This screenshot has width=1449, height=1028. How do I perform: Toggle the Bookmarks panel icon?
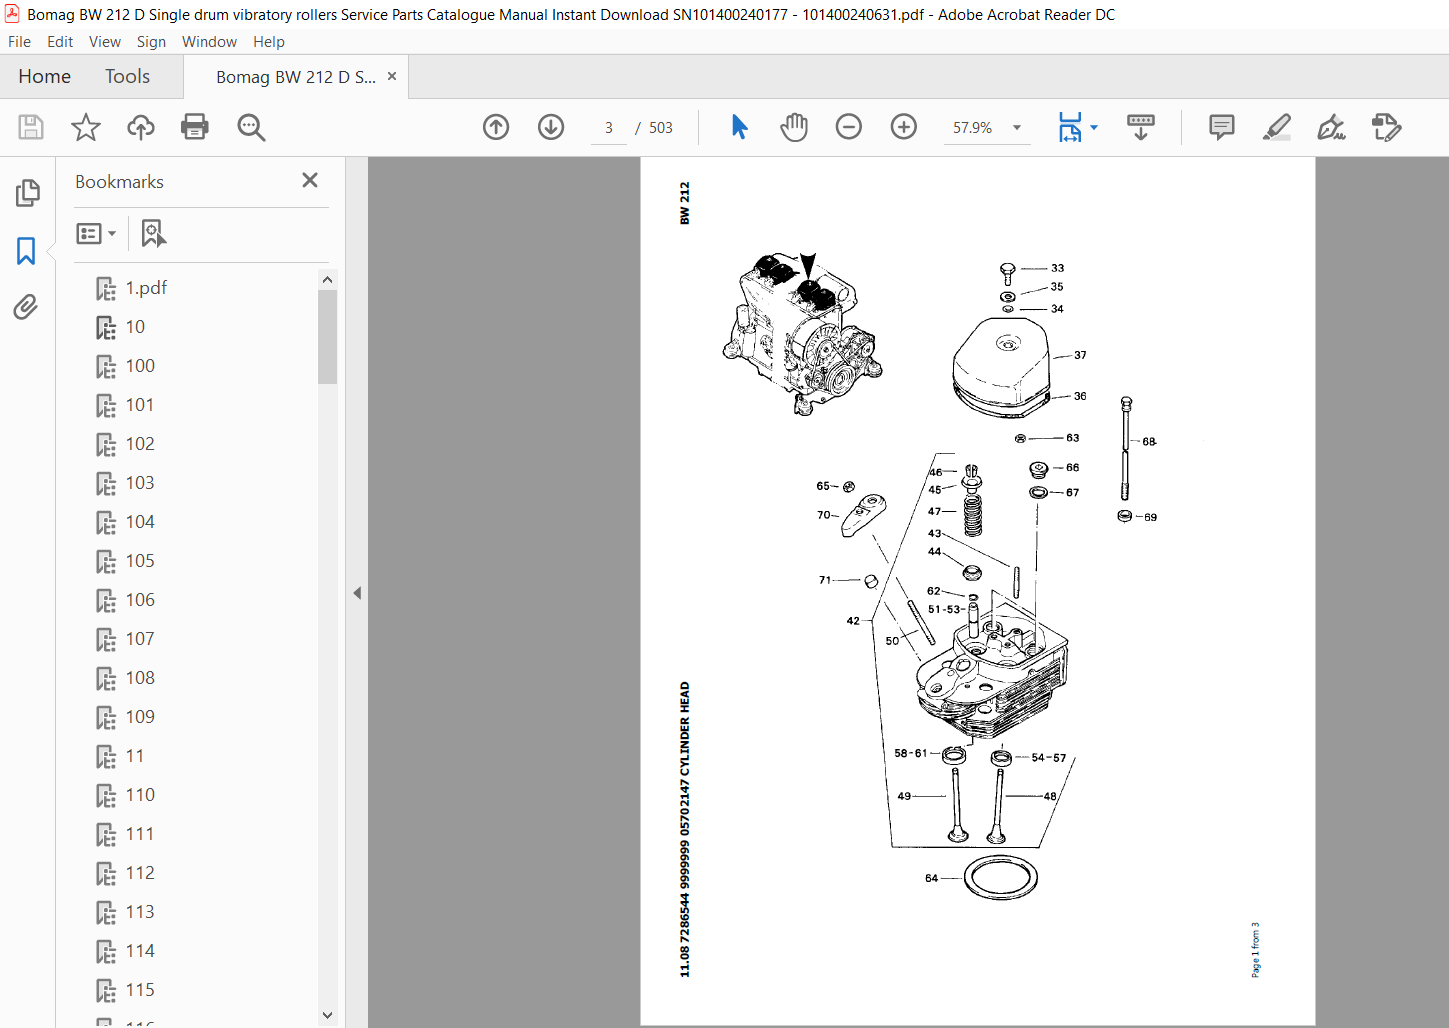pyautogui.click(x=26, y=250)
